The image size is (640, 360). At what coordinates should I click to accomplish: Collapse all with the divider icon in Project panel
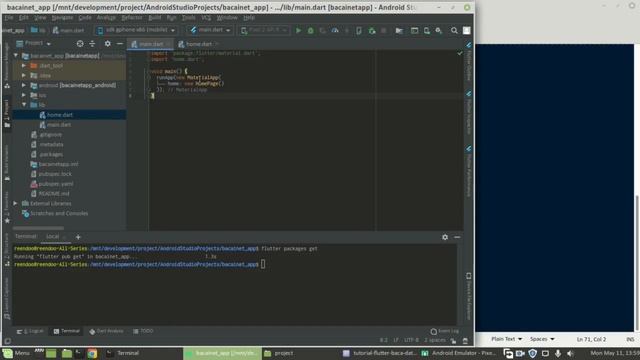(x=92, y=44)
